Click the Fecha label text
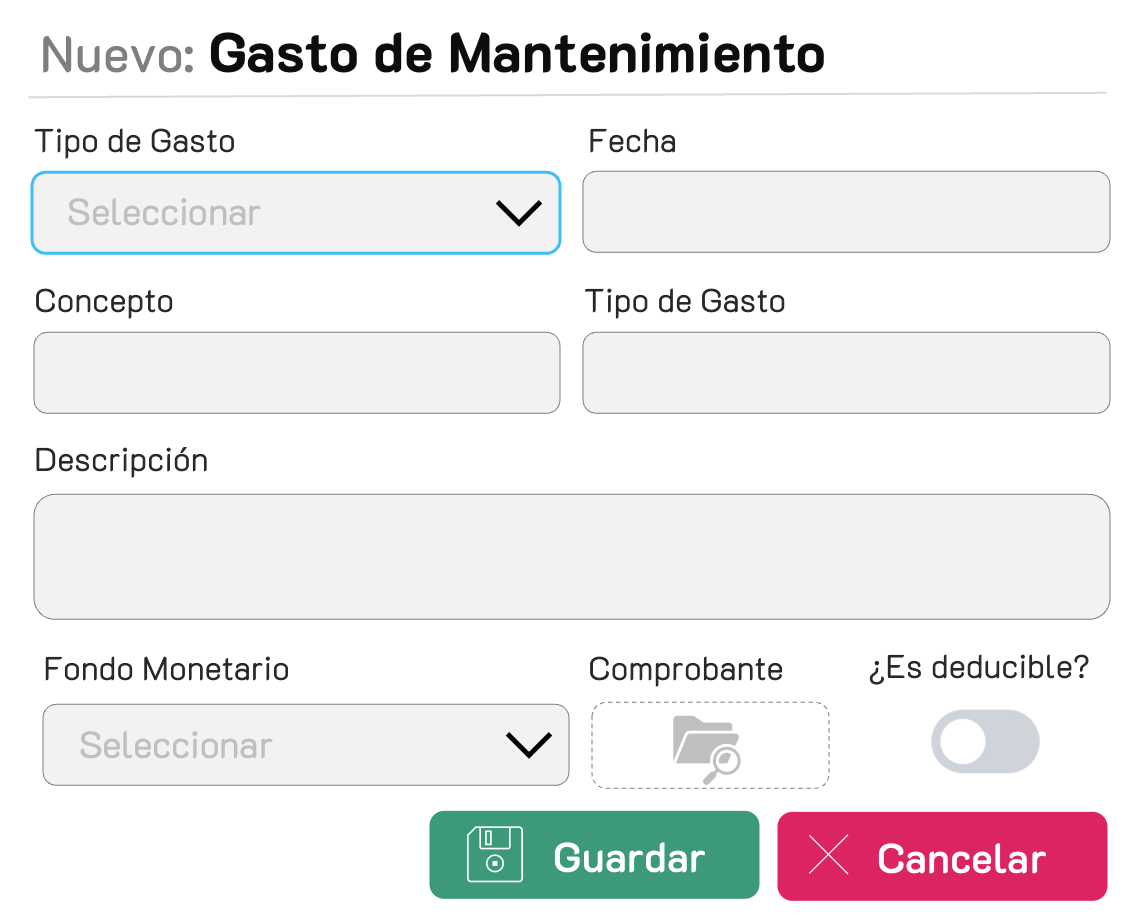The image size is (1132, 921). click(x=632, y=142)
